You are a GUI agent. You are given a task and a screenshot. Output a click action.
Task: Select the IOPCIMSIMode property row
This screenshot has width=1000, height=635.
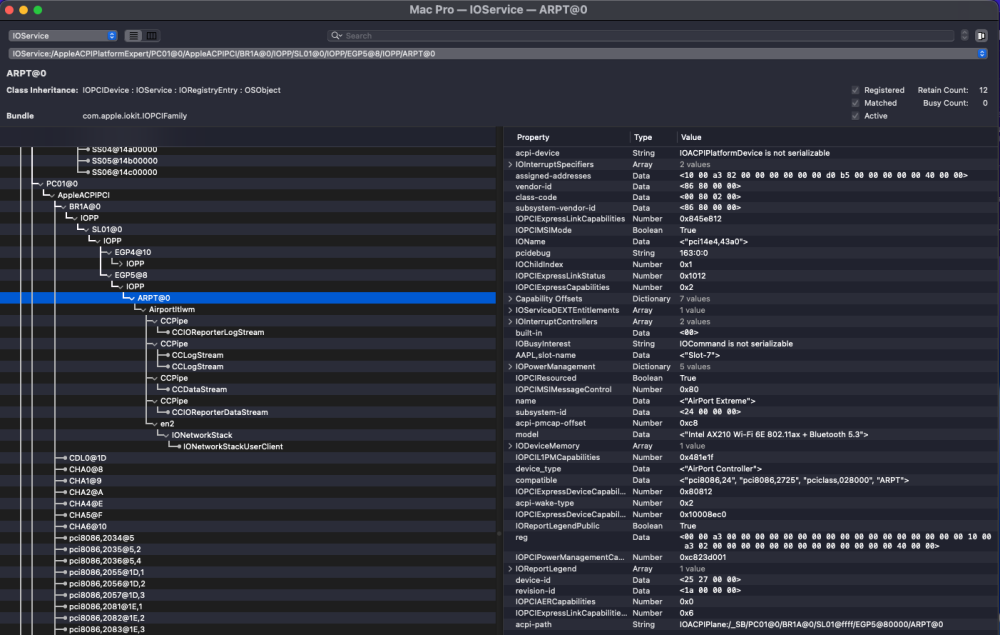[750, 230]
